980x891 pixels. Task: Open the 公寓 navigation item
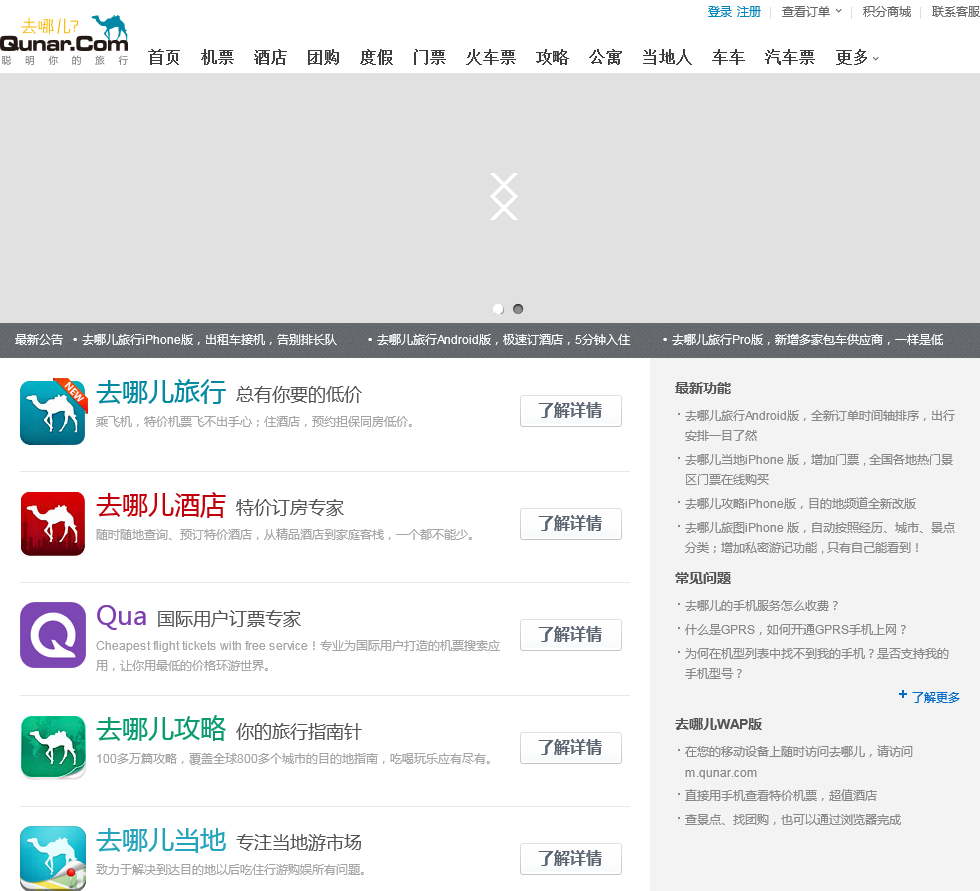point(606,57)
